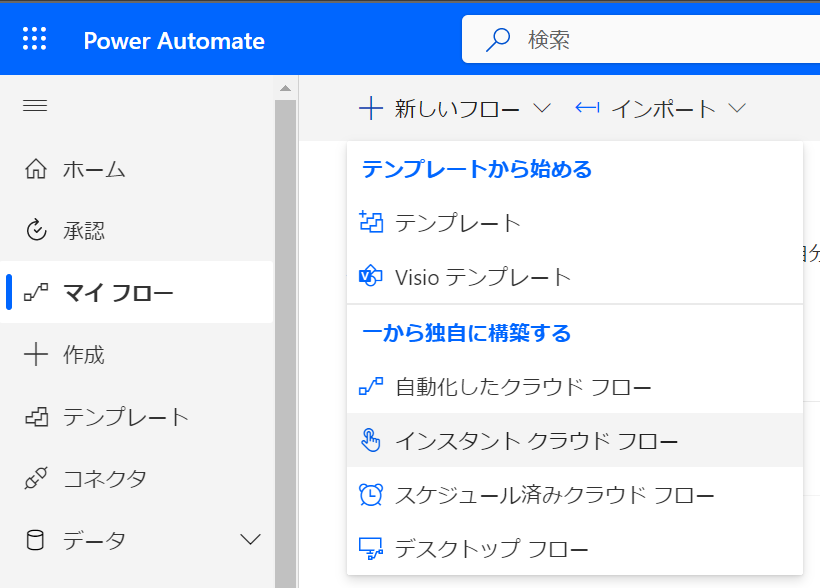Focus the 検索 search field
The width and height of the screenshot is (820, 588).
pos(641,39)
